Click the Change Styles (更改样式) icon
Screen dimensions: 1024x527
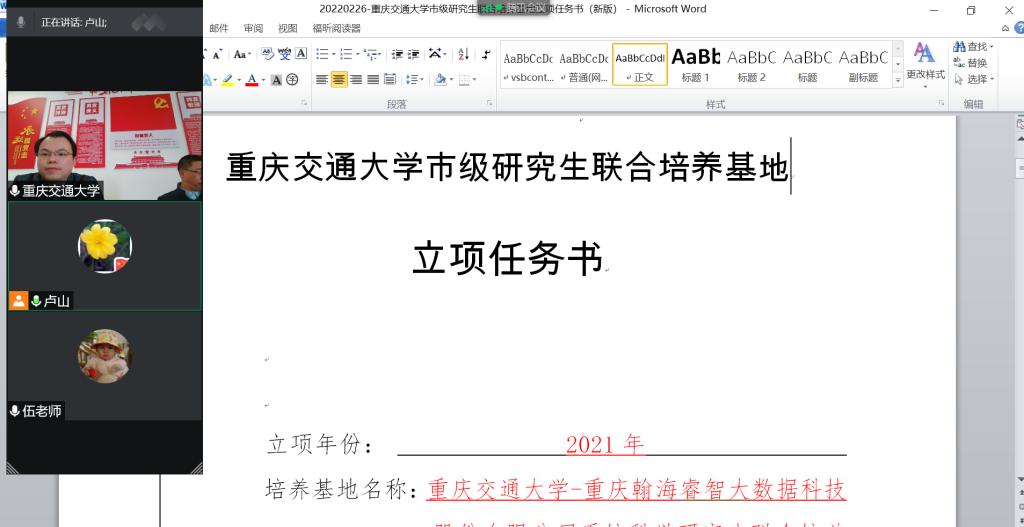pos(925,62)
